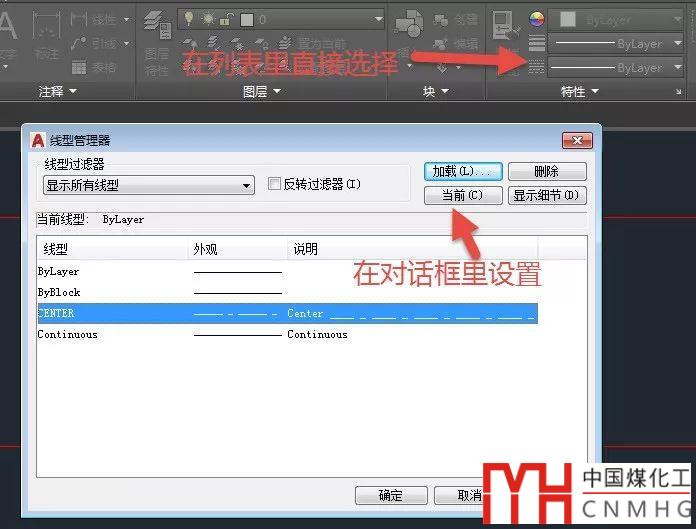
Task: Click layer 0 color swatch in layer dropdown
Action: [x=247, y=19]
